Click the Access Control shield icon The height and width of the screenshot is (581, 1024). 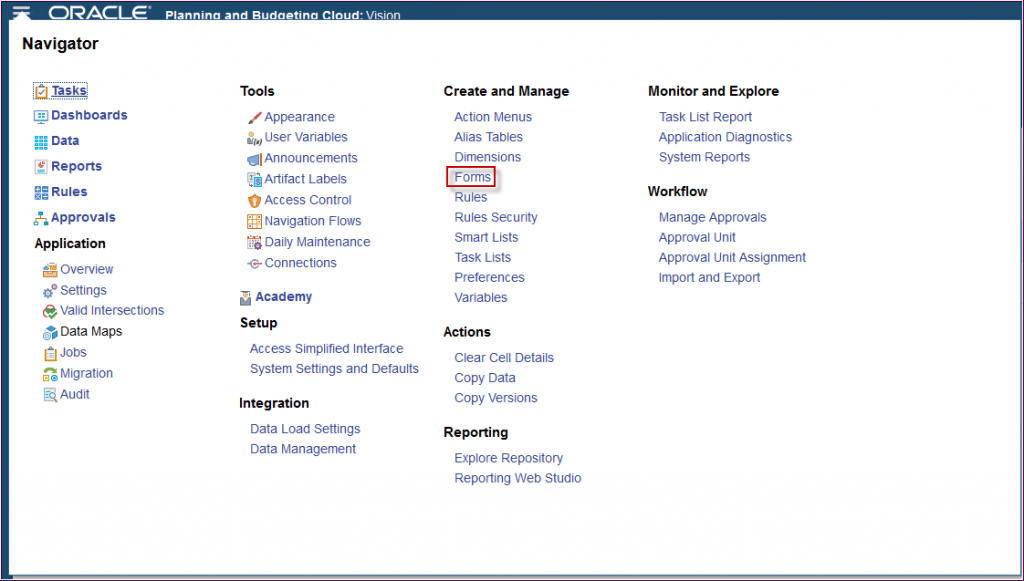coord(254,200)
